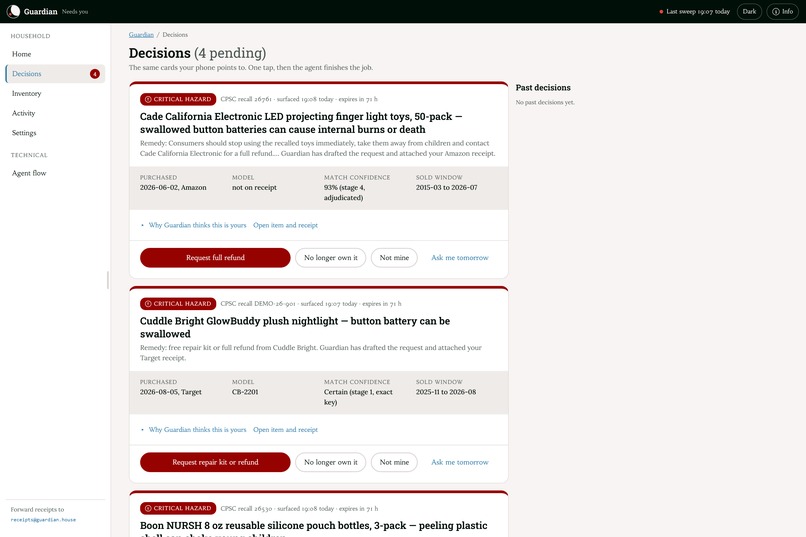Select Decisions in sidebar
Viewport: 806px width, 537px height.
coord(54,73)
